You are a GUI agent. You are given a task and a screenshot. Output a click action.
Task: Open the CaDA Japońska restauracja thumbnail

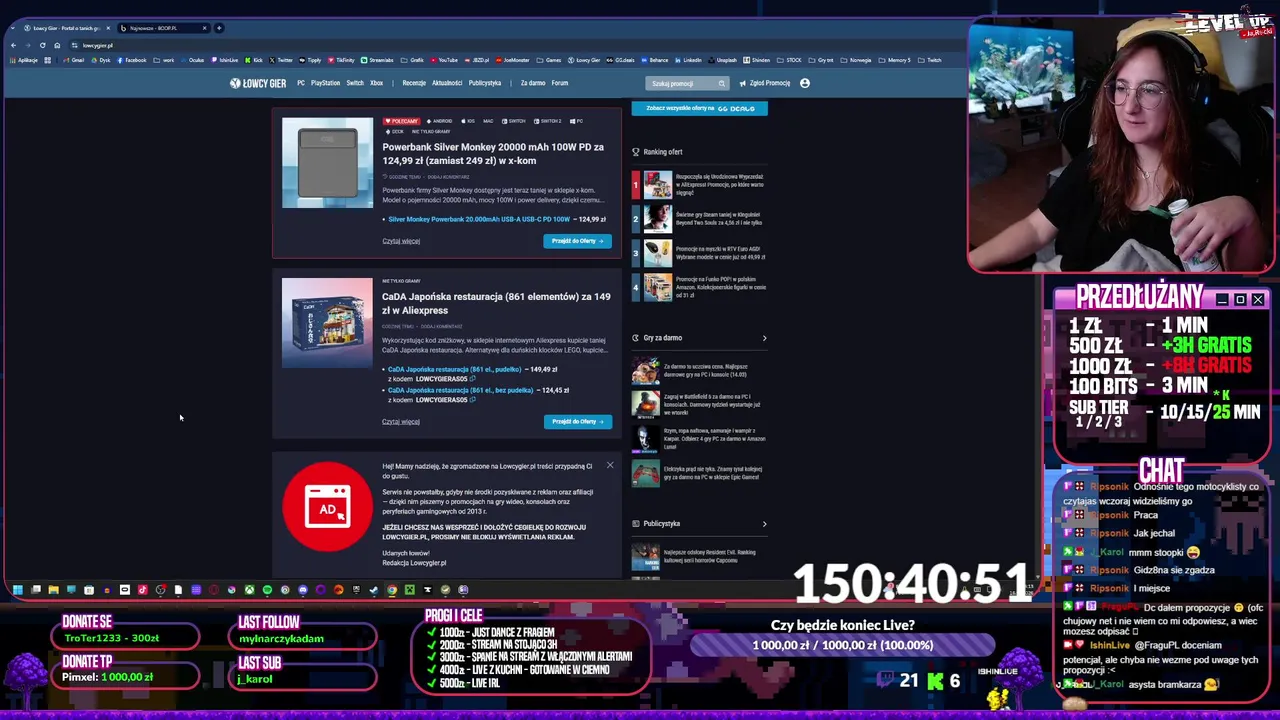327,323
